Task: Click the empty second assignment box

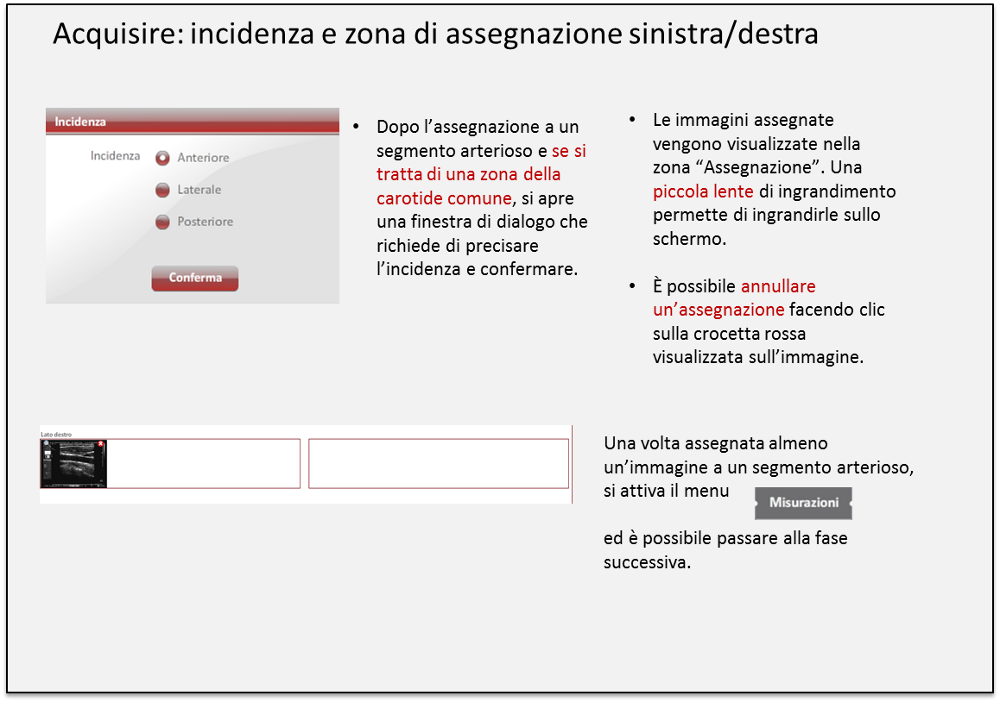Action: pyautogui.click(x=438, y=464)
